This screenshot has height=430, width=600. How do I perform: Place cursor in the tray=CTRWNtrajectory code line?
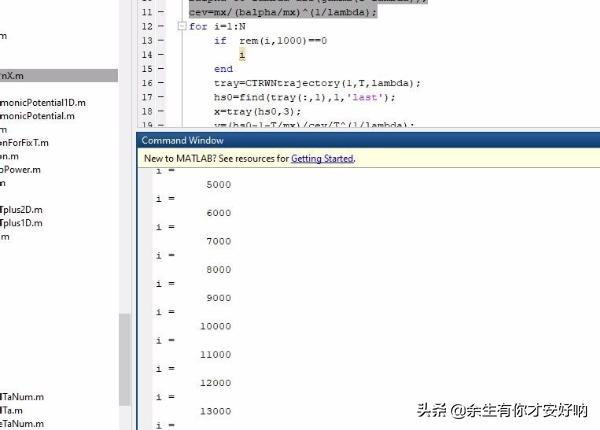click(316, 83)
